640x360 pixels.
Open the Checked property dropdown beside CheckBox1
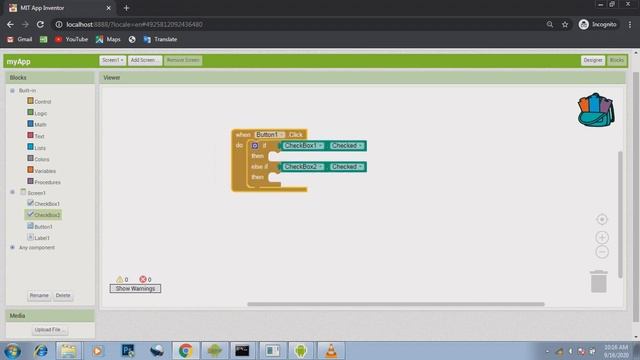click(x=346, y=145)
